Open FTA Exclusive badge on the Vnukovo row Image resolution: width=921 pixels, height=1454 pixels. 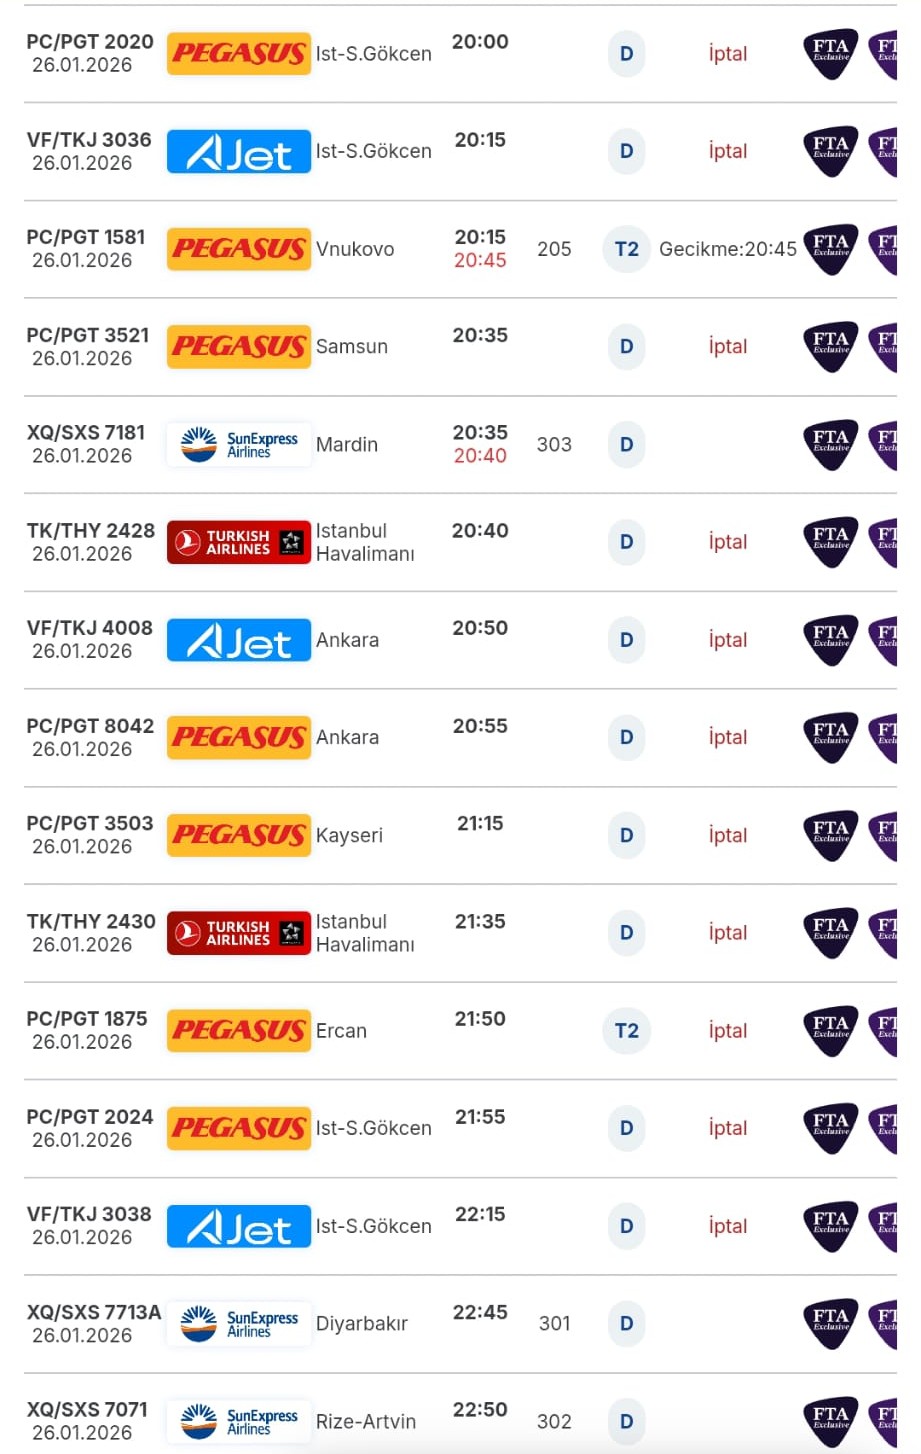[830, 249]
